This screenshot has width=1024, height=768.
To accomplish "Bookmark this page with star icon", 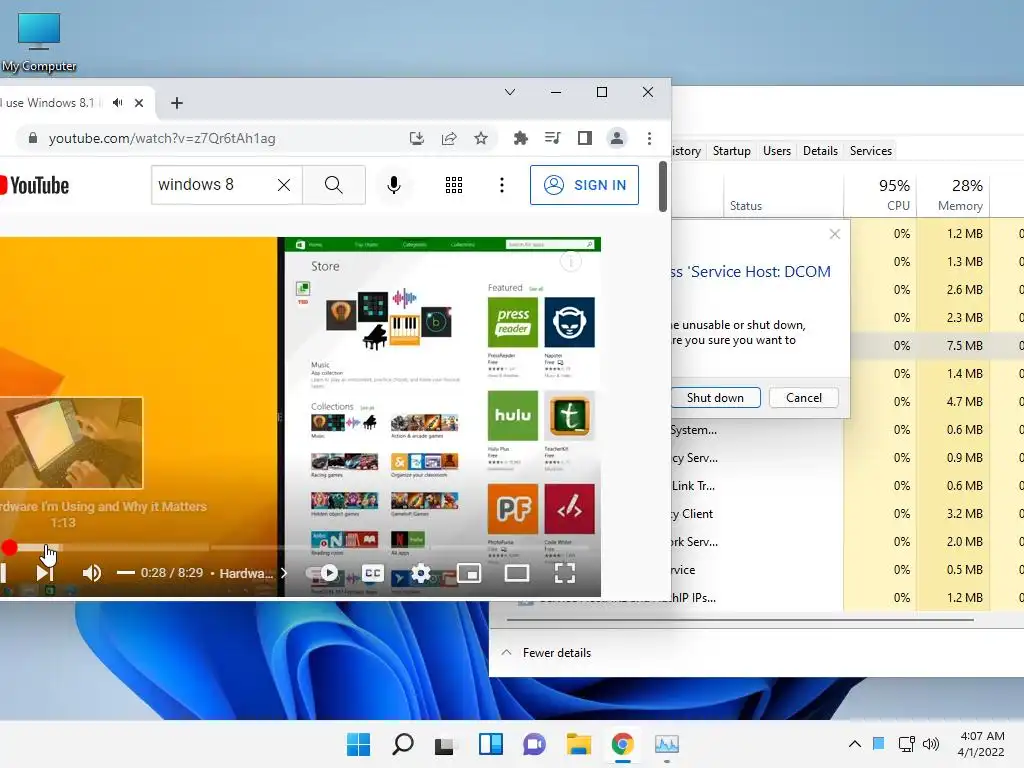I will [481, 138].
